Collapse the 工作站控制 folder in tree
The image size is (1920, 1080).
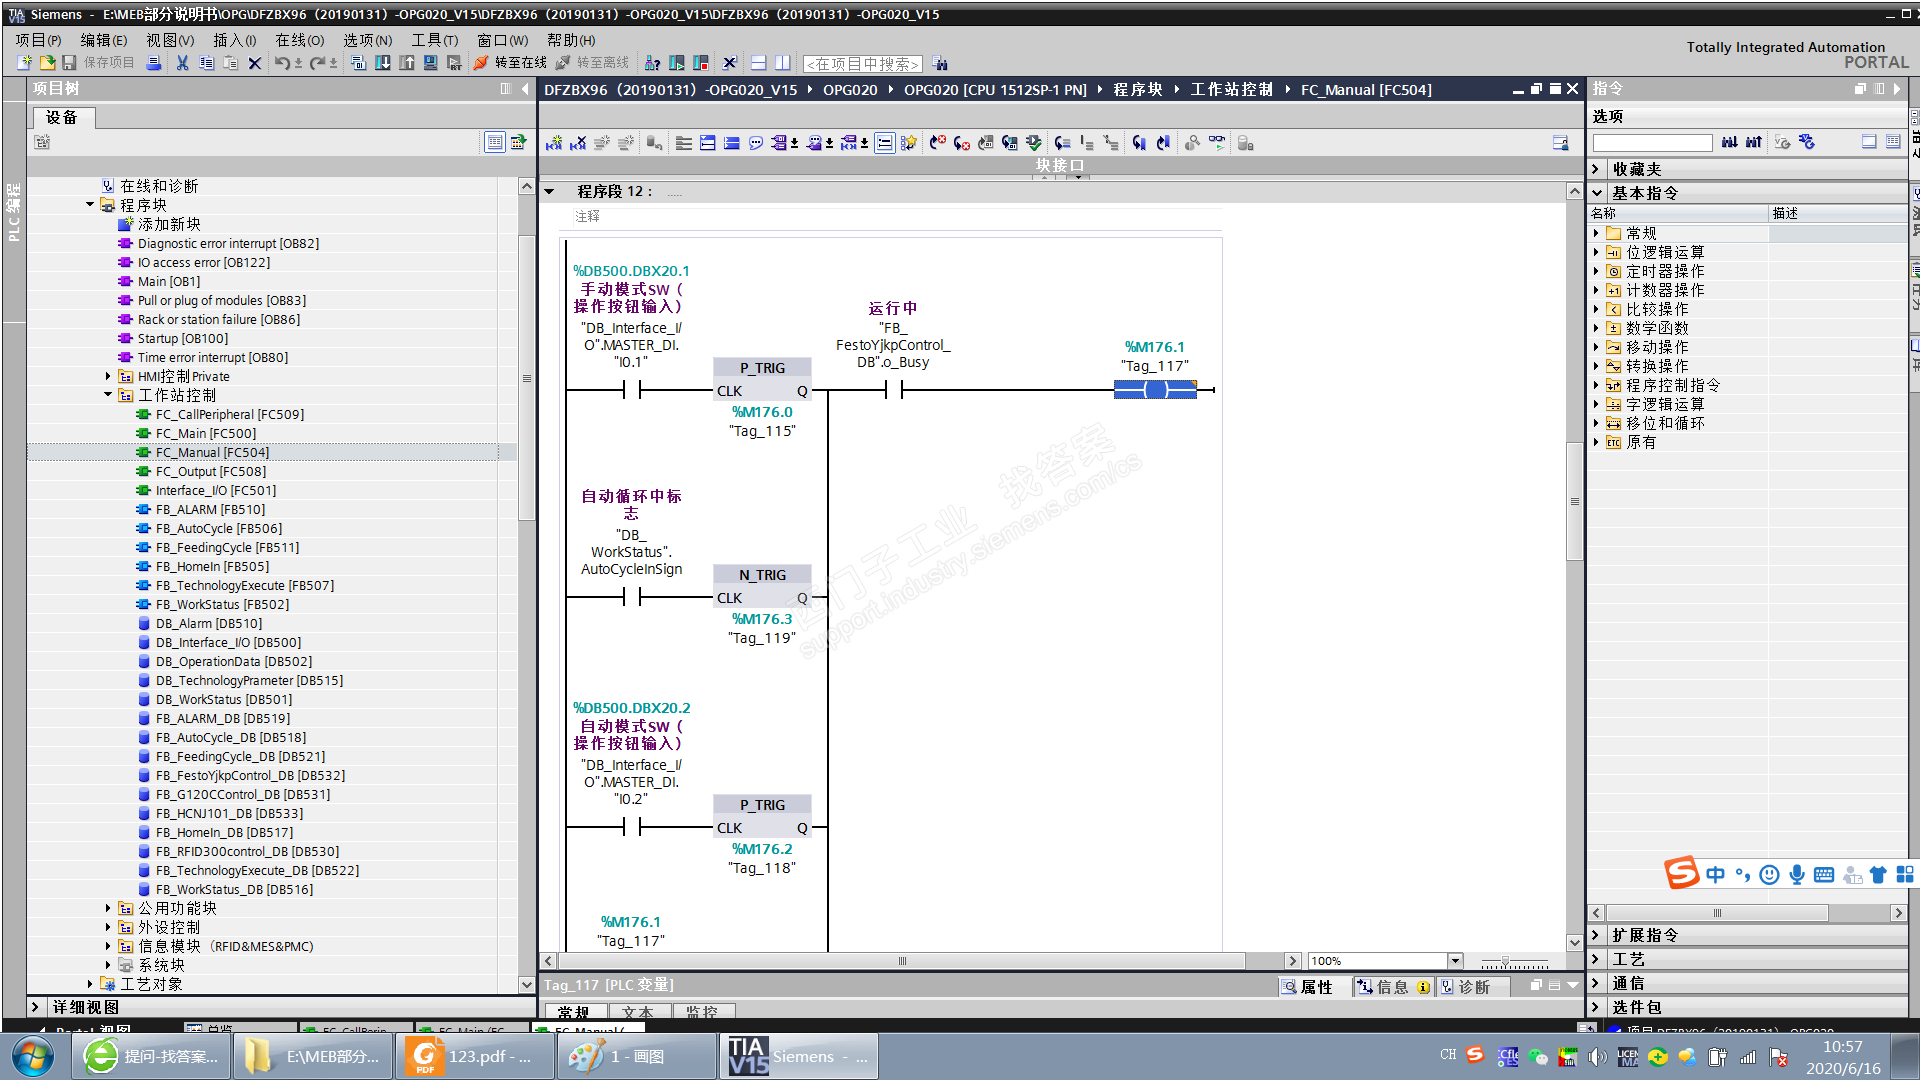108,395
